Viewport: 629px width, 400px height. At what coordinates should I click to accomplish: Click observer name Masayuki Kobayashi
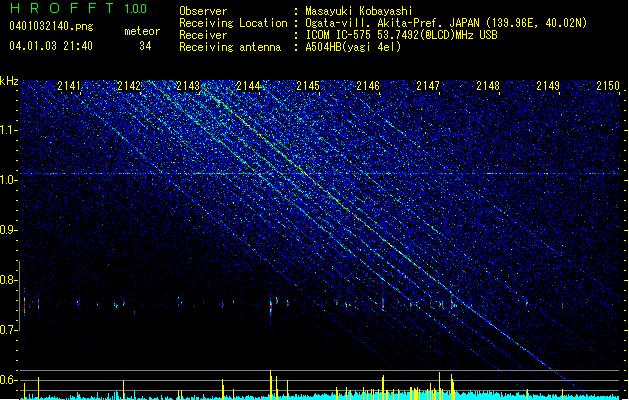click(359, 11)
